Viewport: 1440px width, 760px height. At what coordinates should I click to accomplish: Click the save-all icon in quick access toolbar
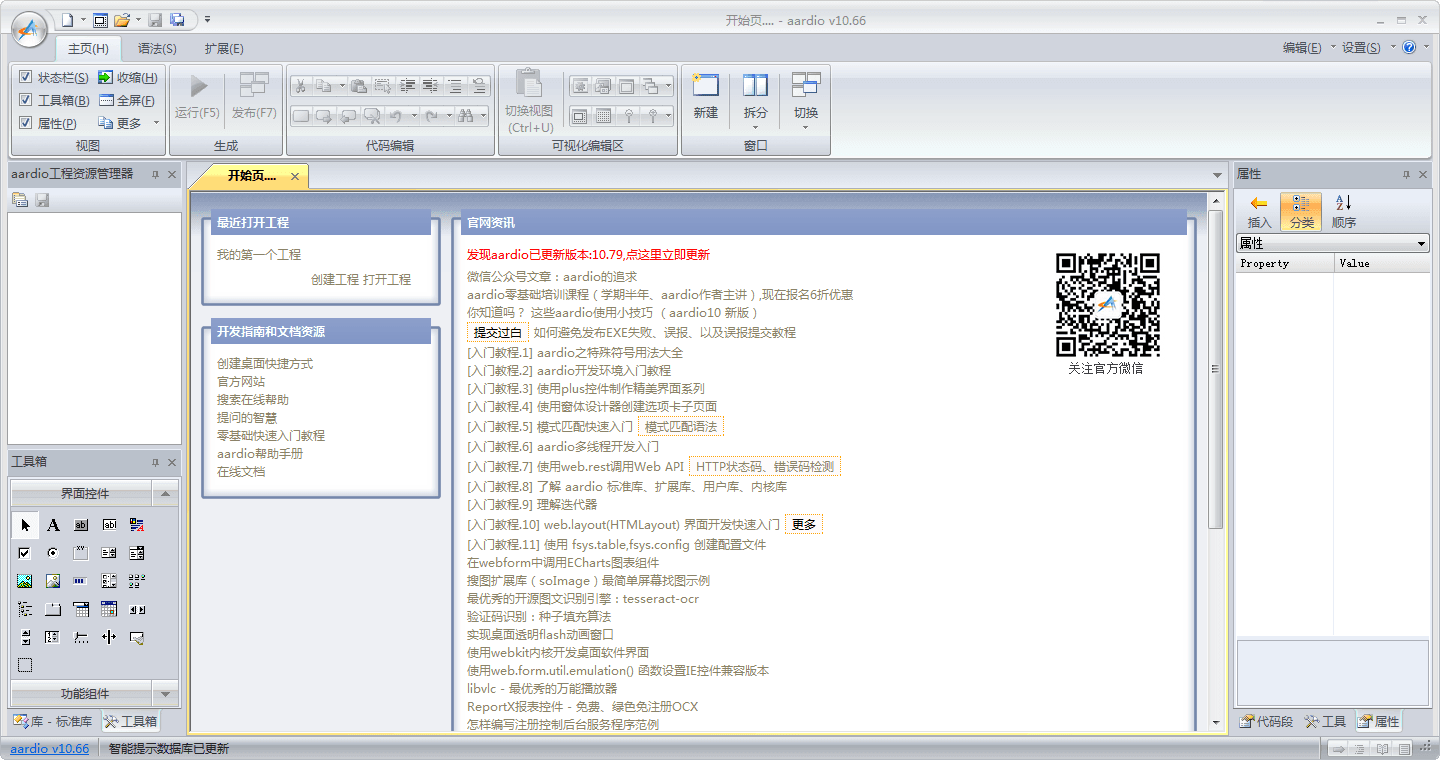pyautogui.click(x=177, y=19)
